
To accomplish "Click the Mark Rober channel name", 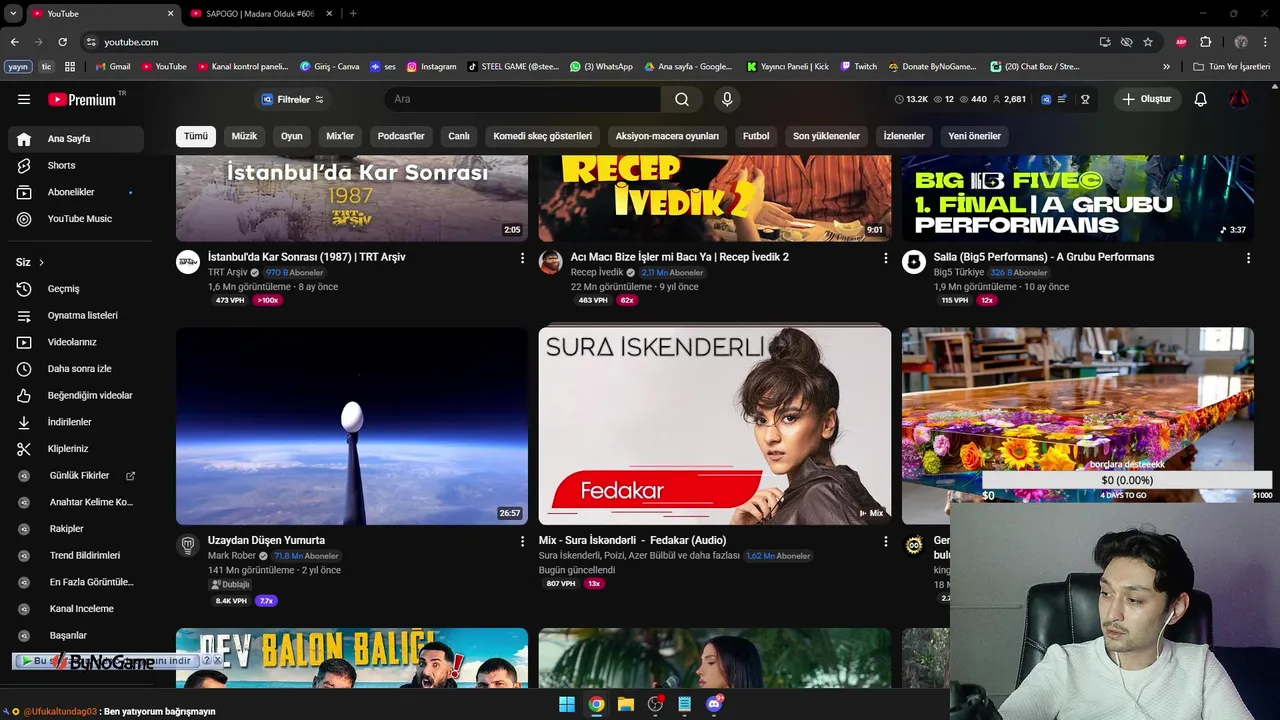I will click(x=232, y=556).
